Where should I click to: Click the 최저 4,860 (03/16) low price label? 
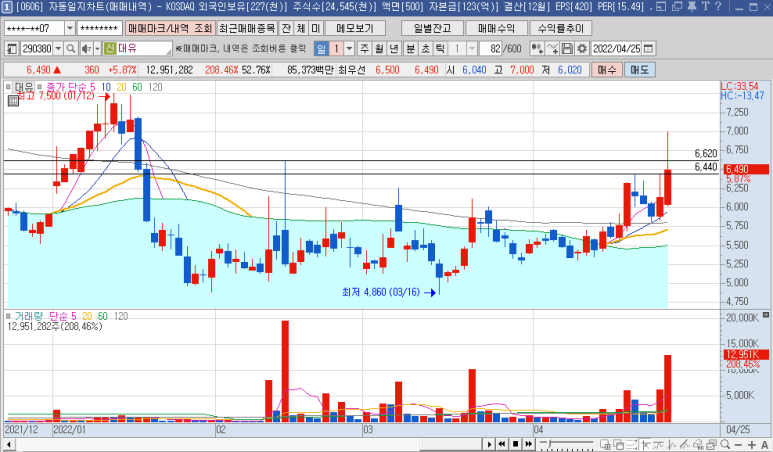tap(381, 292)
